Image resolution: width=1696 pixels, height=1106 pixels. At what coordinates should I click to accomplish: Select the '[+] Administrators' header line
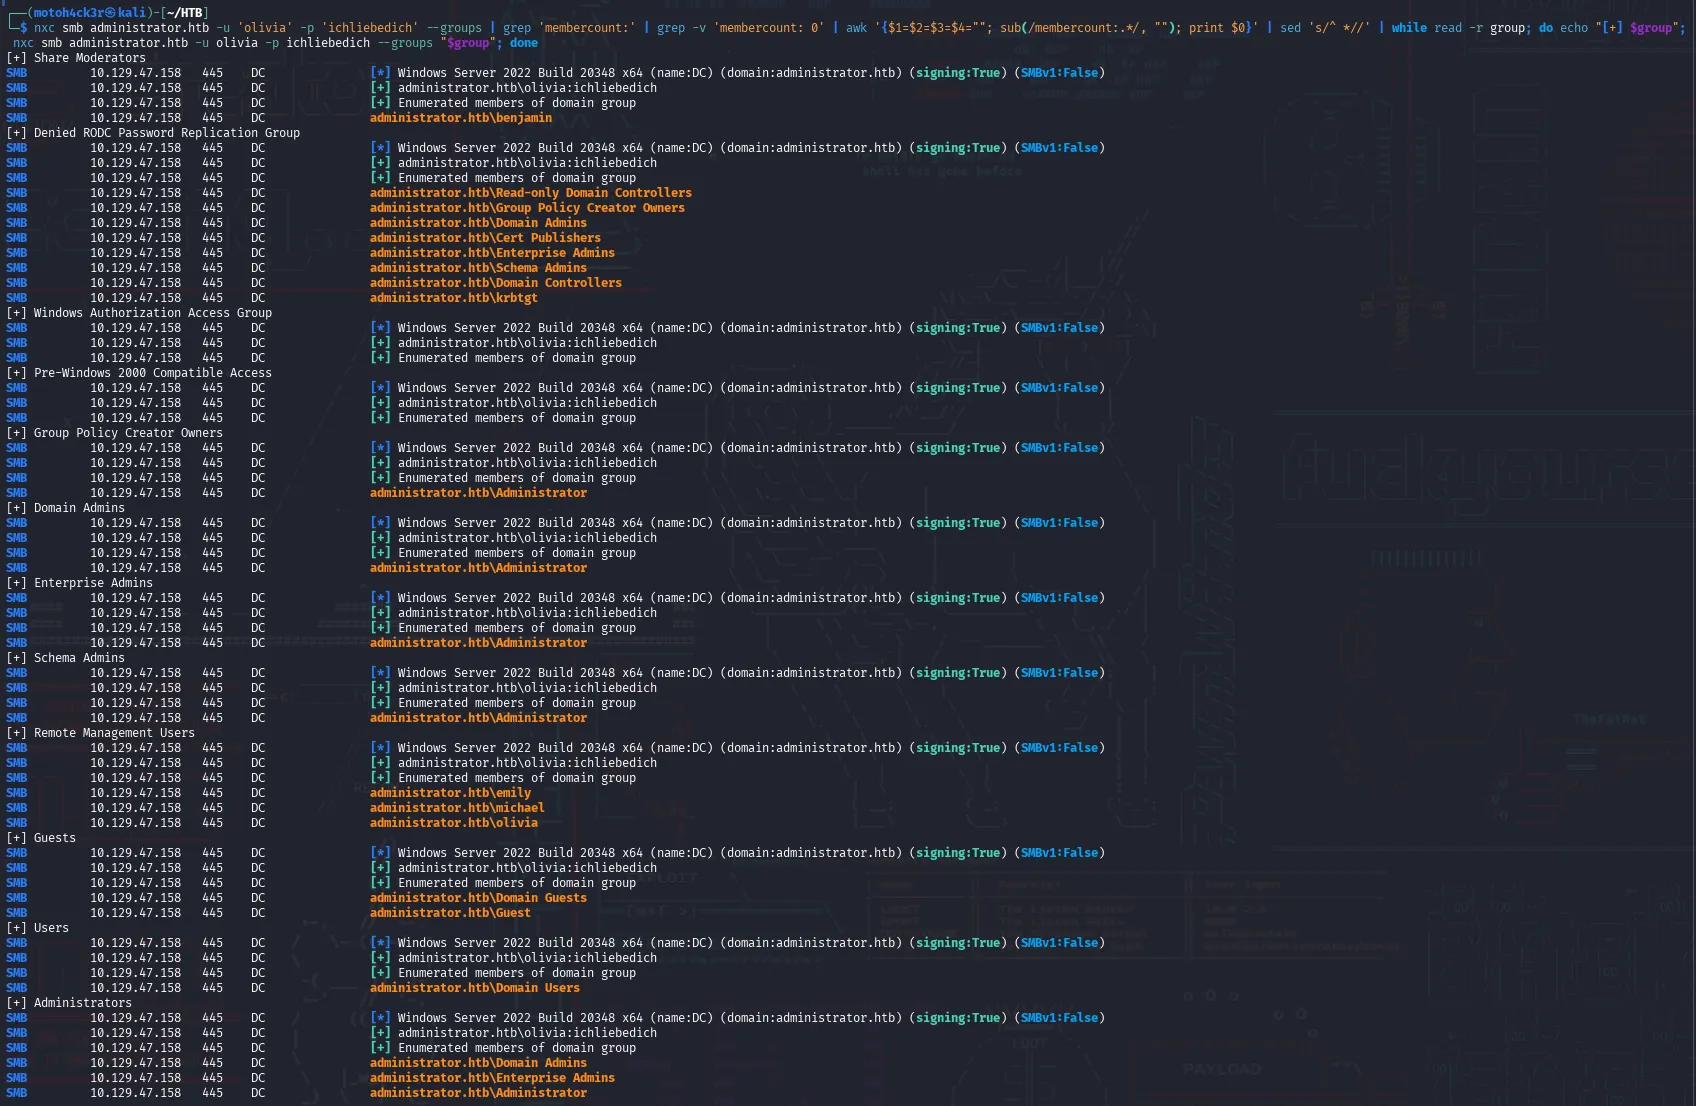pos(69,1003)
